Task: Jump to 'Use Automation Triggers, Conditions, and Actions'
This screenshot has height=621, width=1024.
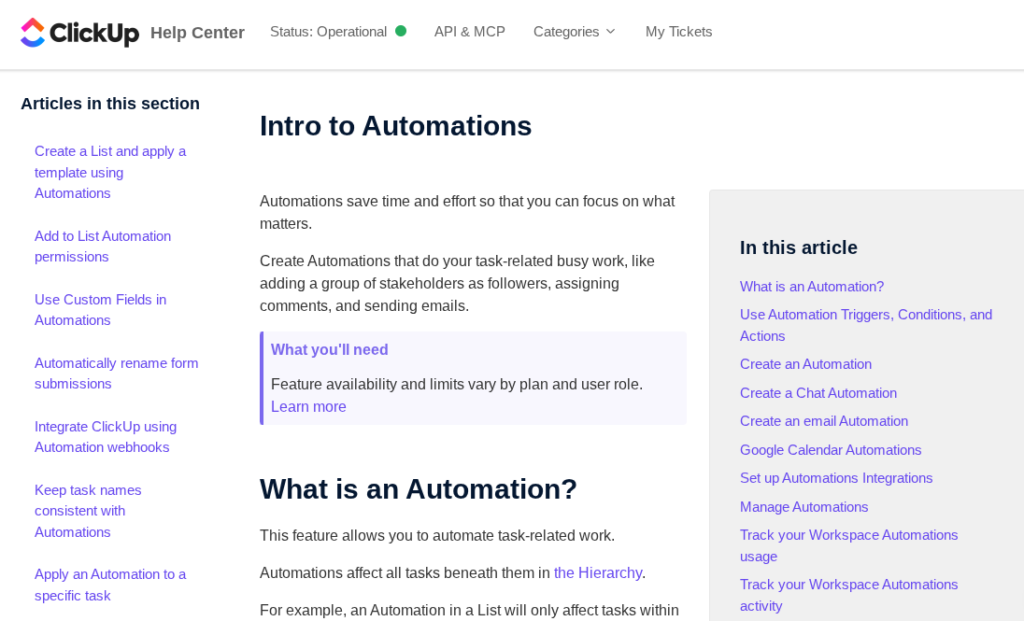Action: [866, 325]
